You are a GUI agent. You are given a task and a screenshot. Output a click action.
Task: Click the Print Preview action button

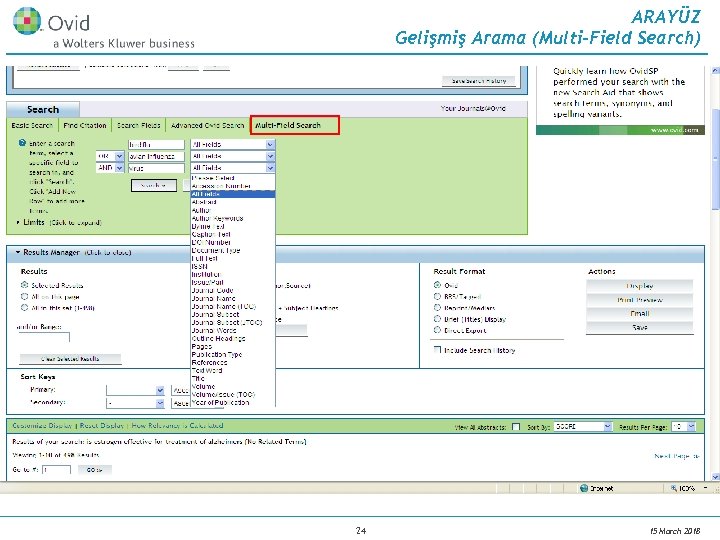(640, 300)
